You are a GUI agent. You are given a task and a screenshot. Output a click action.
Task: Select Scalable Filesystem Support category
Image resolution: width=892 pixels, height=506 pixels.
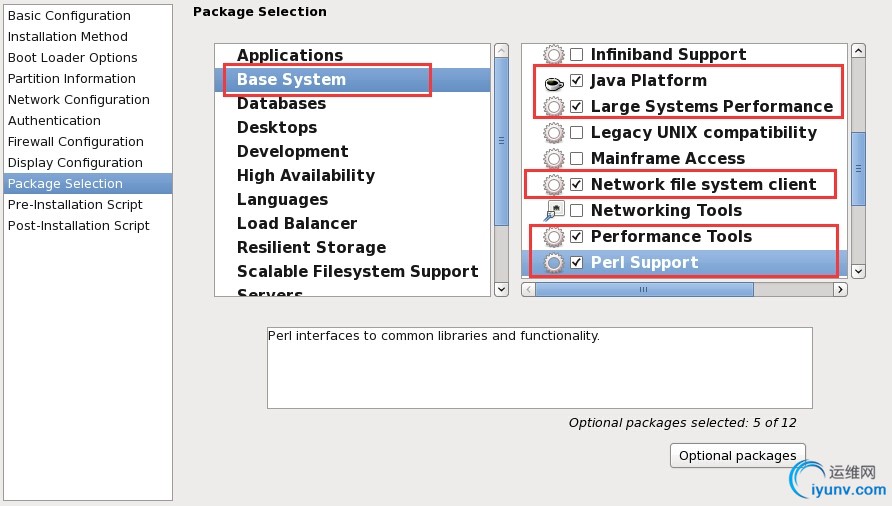(352, 271)
